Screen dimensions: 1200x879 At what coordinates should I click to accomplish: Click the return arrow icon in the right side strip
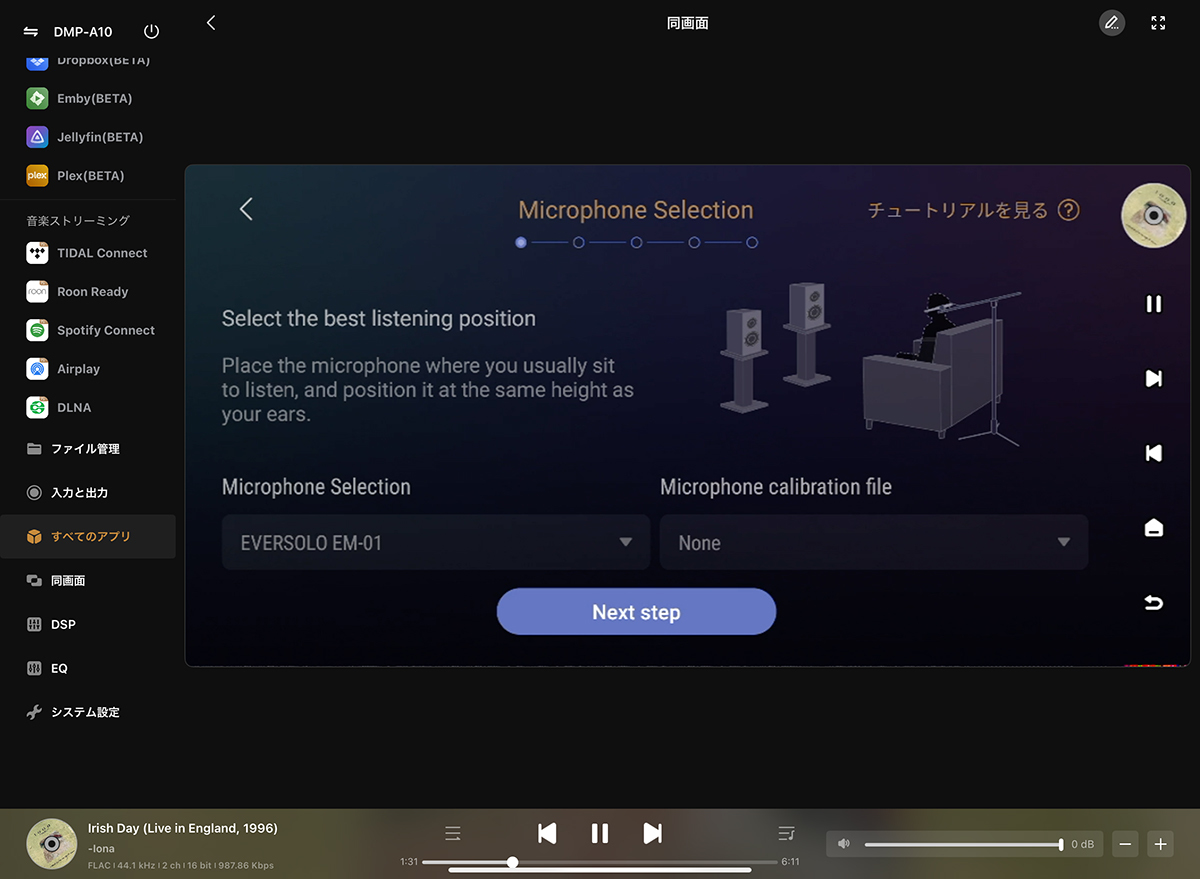click(x=1153, y=602)
